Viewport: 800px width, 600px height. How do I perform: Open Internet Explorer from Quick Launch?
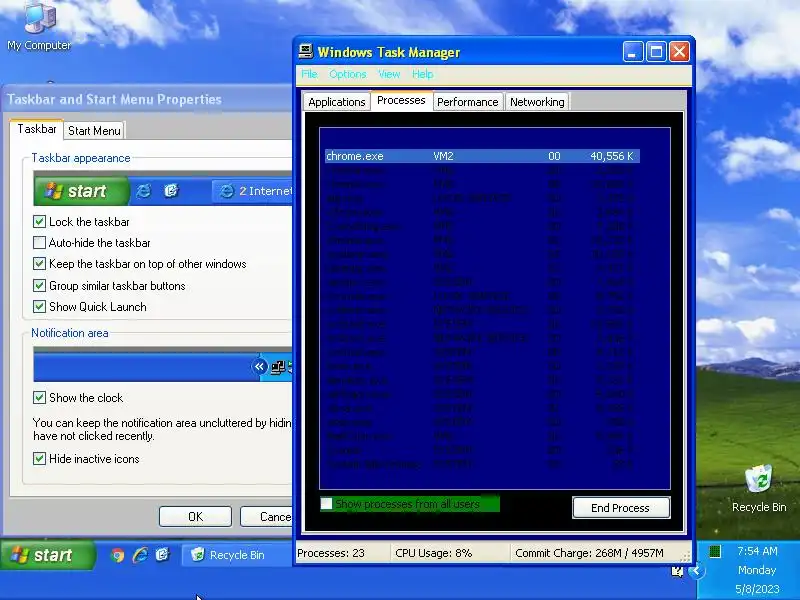(140, 555)
